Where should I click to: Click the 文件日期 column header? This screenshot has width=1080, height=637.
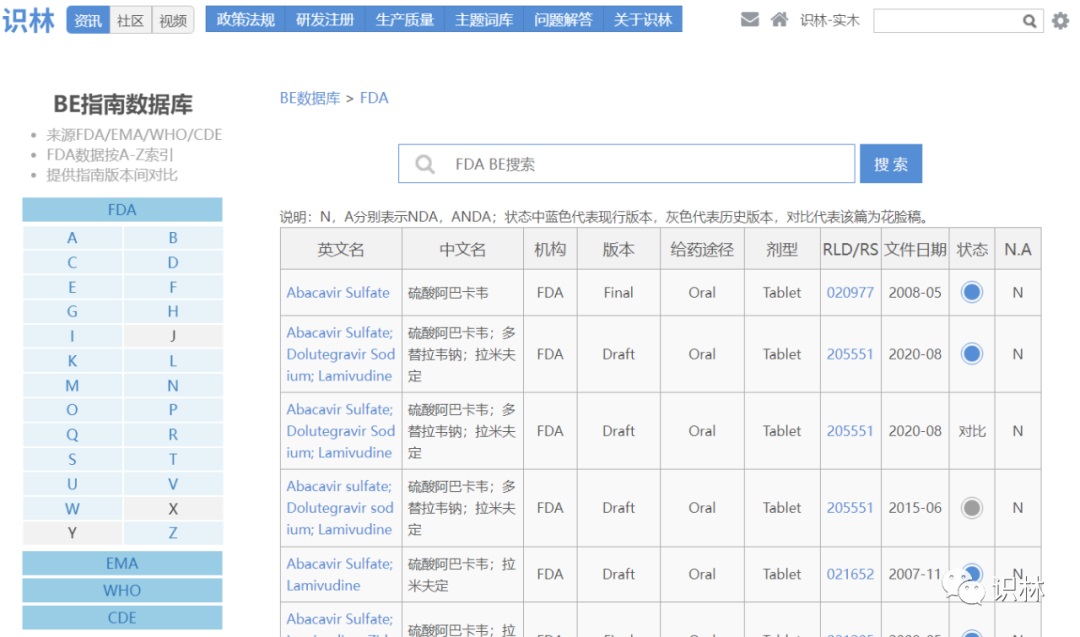click(915, 249)
